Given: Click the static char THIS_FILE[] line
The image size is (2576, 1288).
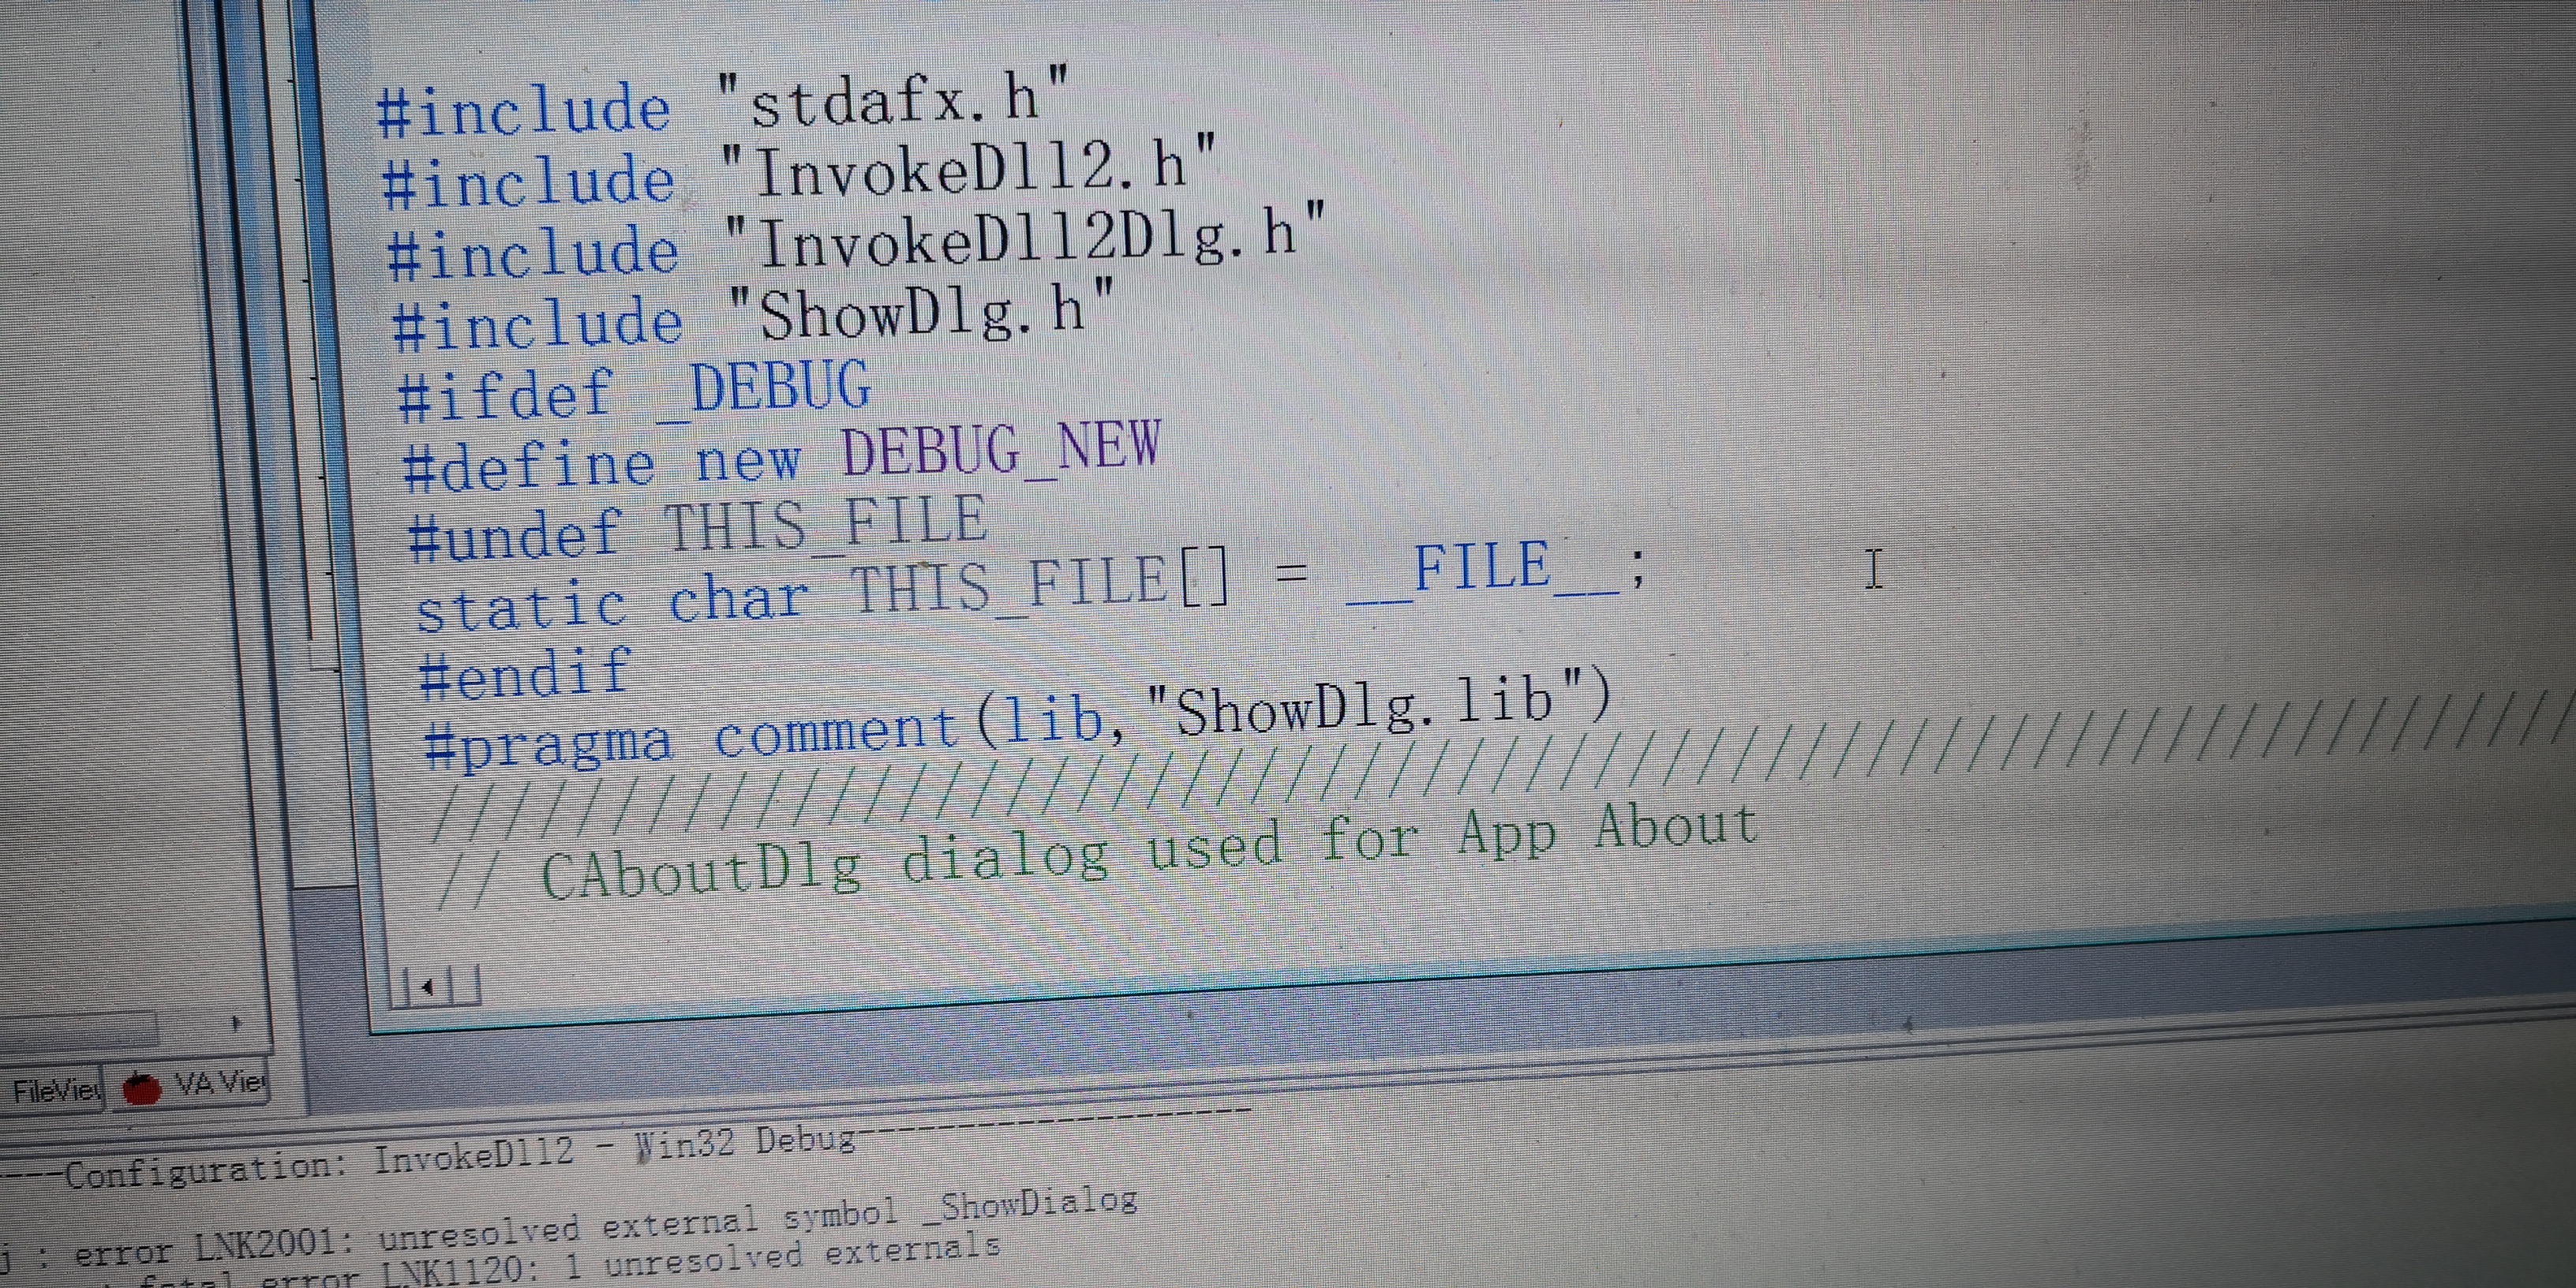Looking at the screenshot, I should [x=1030, y=588].
